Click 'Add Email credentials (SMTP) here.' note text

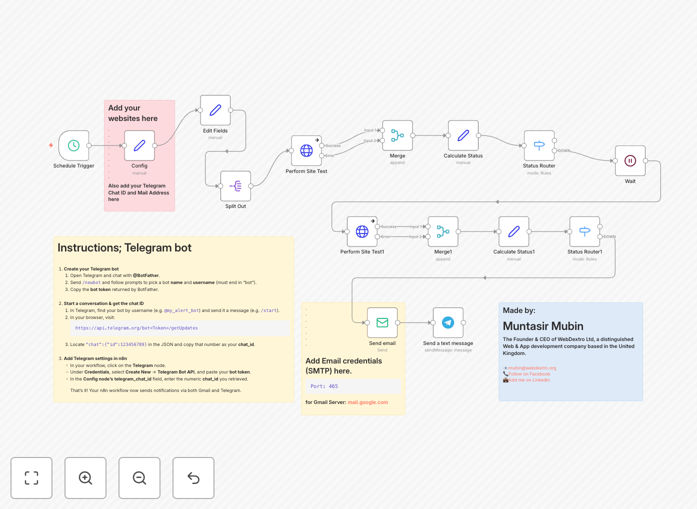[344, 366]
